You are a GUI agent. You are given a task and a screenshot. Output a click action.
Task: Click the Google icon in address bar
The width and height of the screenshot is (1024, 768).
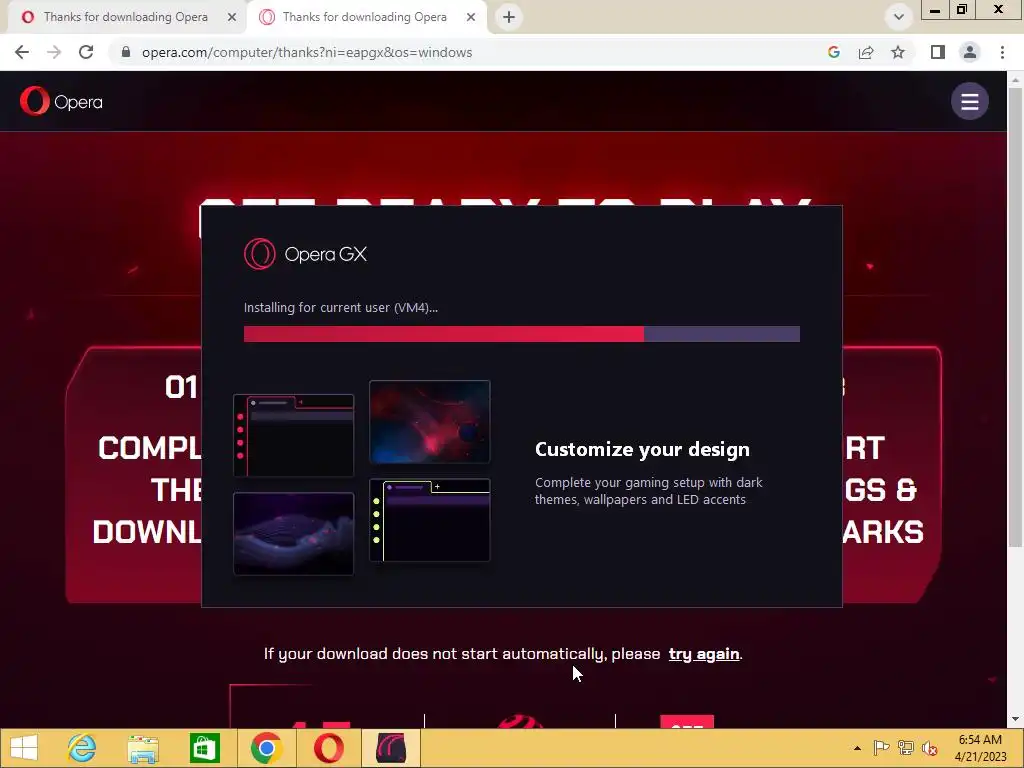click(x=834, y=52)
